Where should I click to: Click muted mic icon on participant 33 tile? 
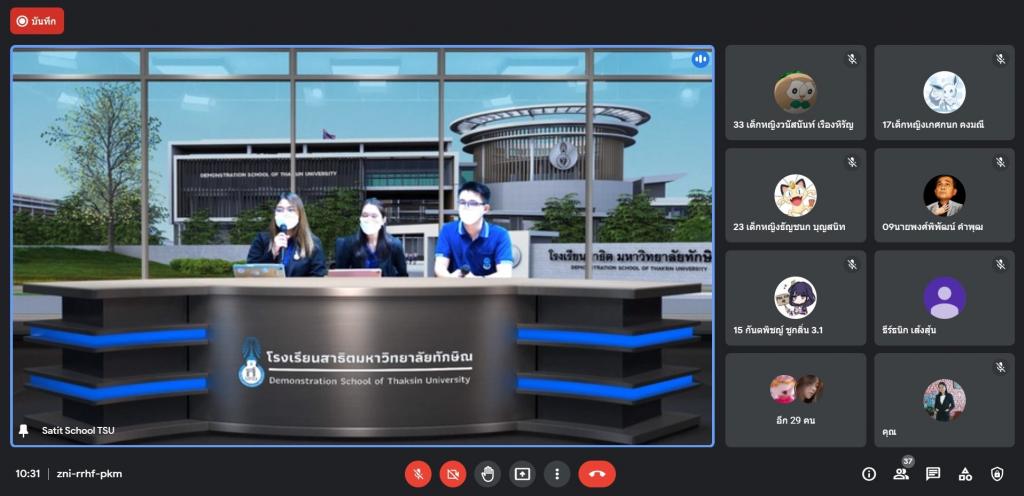tap(852, 59)
